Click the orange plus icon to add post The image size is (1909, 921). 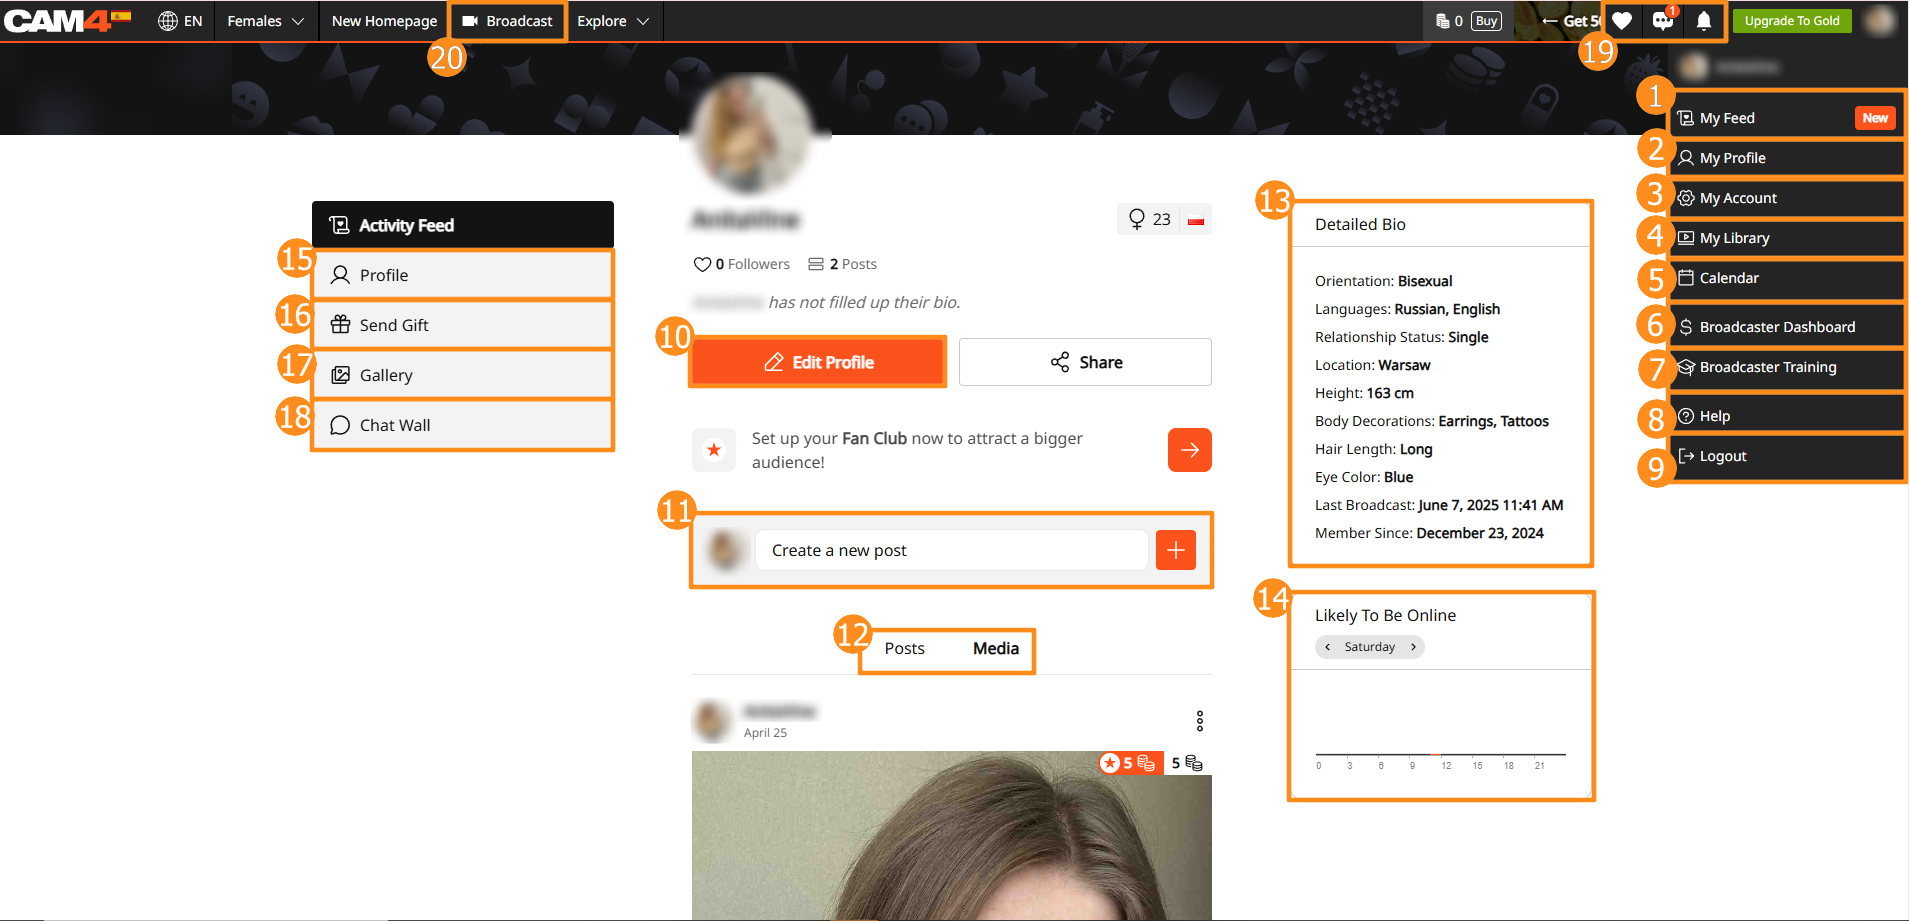point(1175,550)
